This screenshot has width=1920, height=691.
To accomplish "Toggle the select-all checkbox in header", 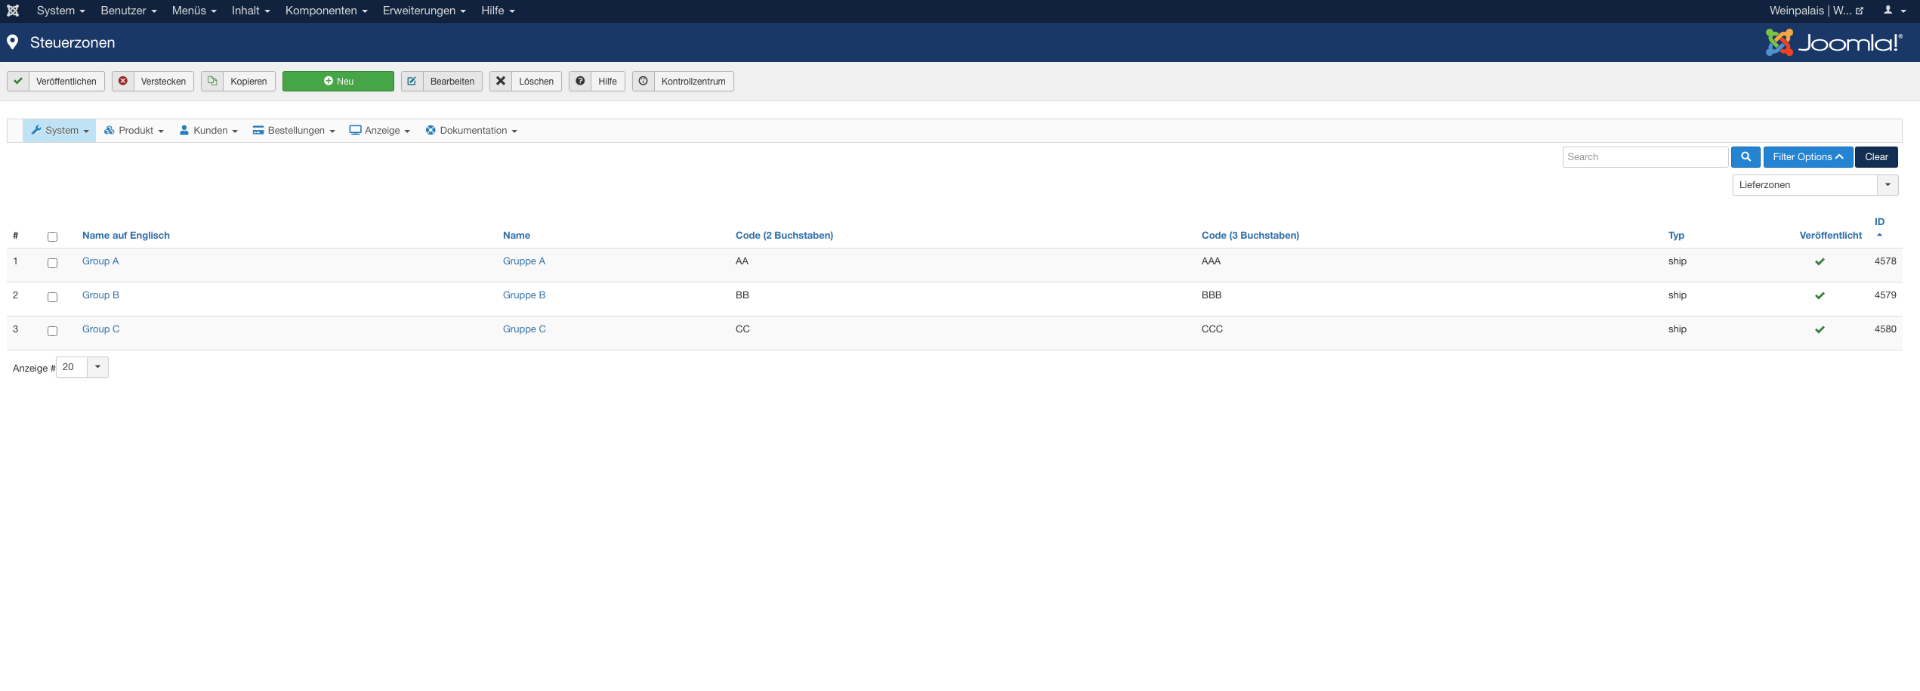I will pos(52,237).
